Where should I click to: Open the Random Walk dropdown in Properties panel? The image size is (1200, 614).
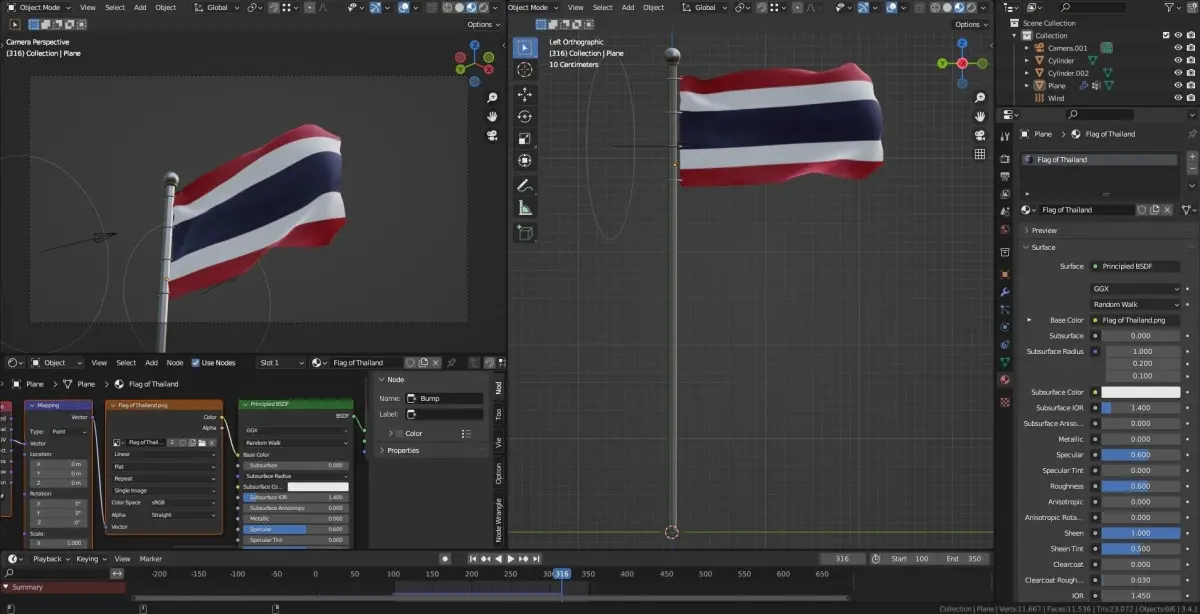click(x=1135, y=304)
